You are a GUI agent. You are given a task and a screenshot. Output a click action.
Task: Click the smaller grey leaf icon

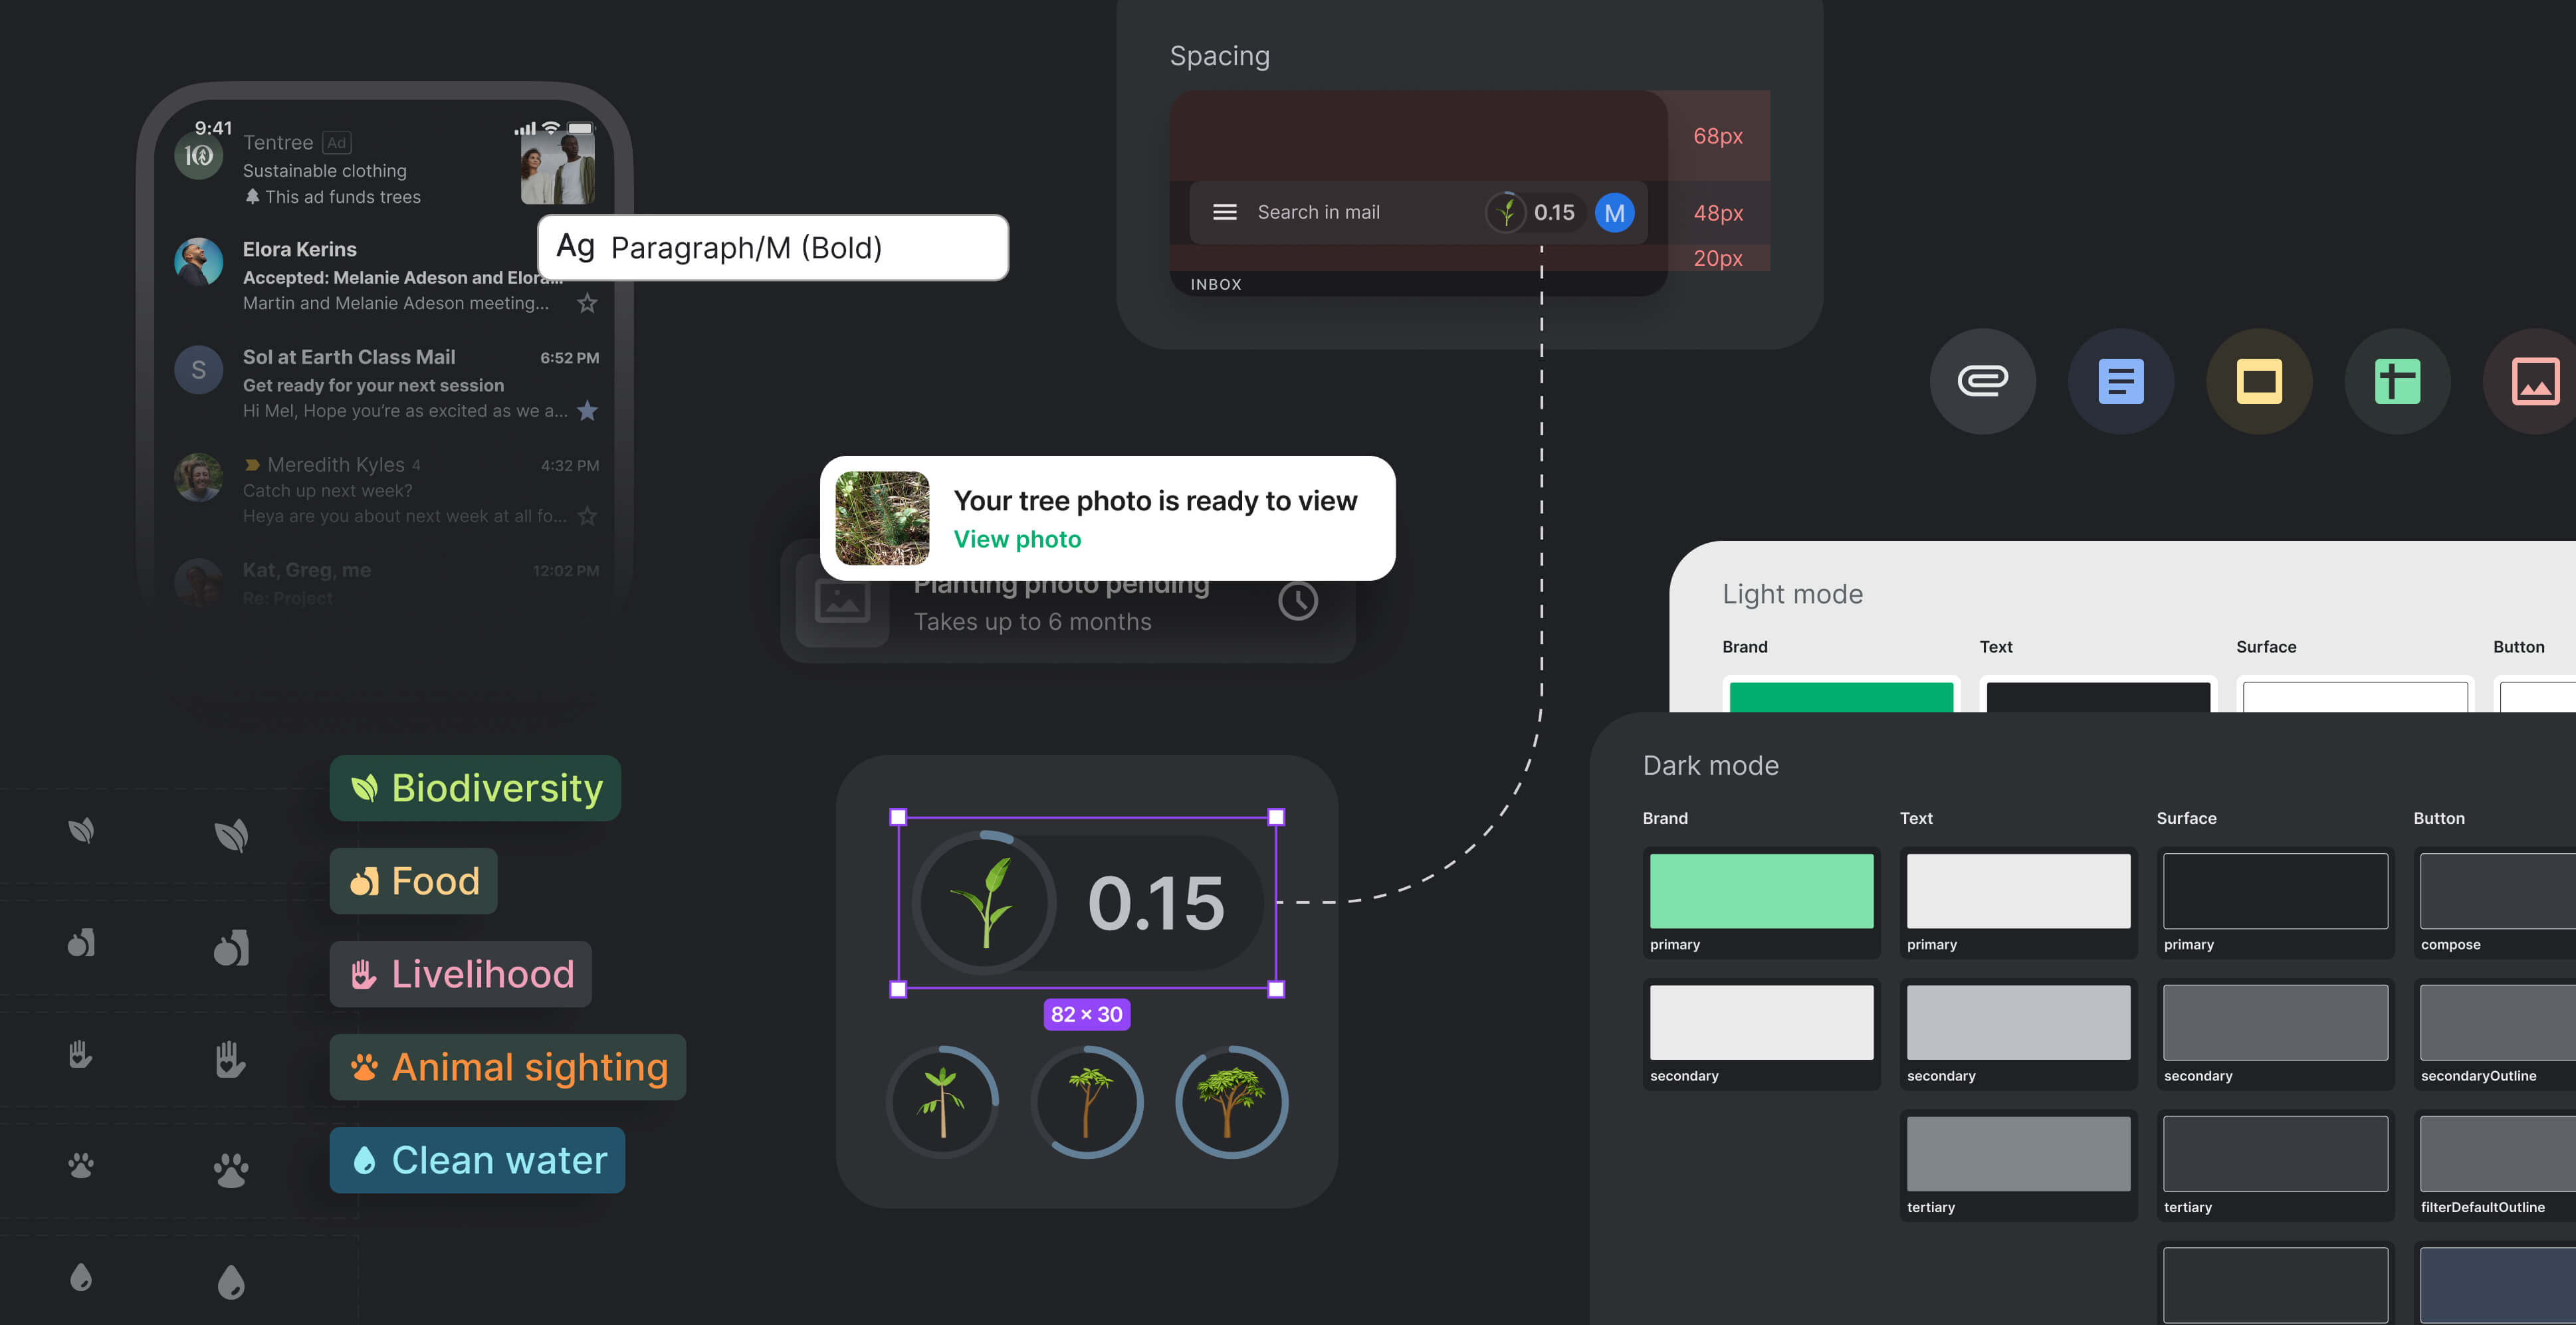tap(81, 830)
